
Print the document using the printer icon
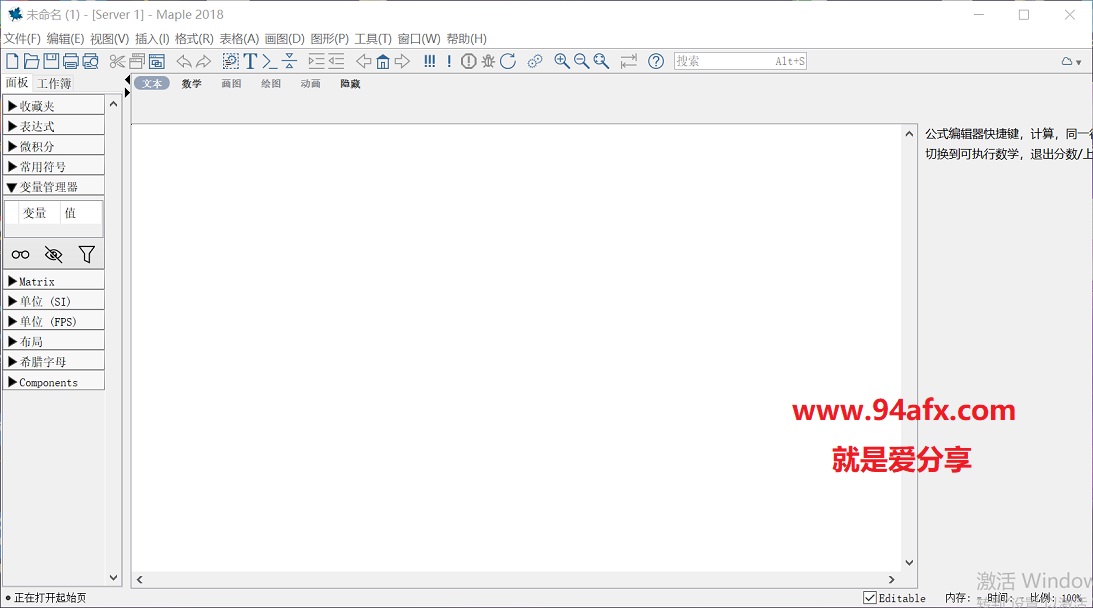point(70,61)
